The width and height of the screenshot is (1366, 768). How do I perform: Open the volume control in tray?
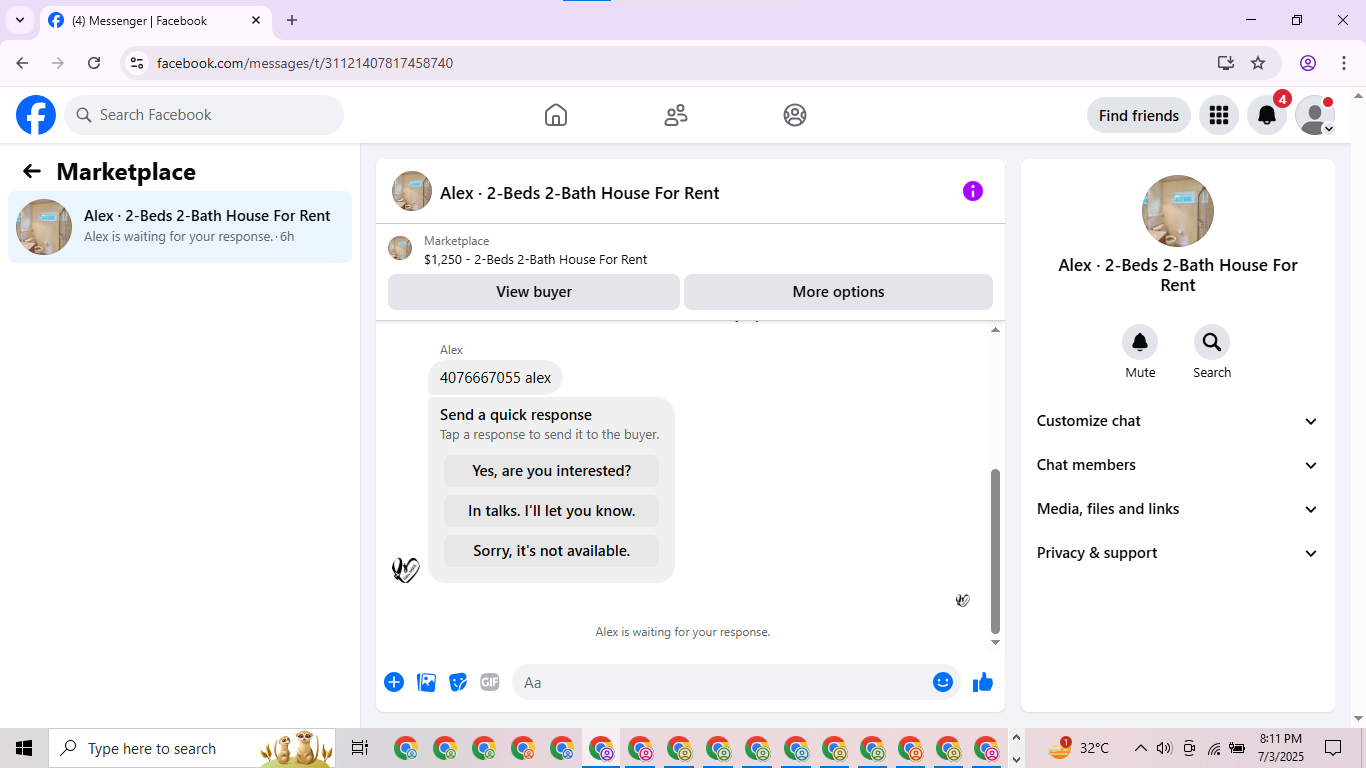tap(1164, 748)
